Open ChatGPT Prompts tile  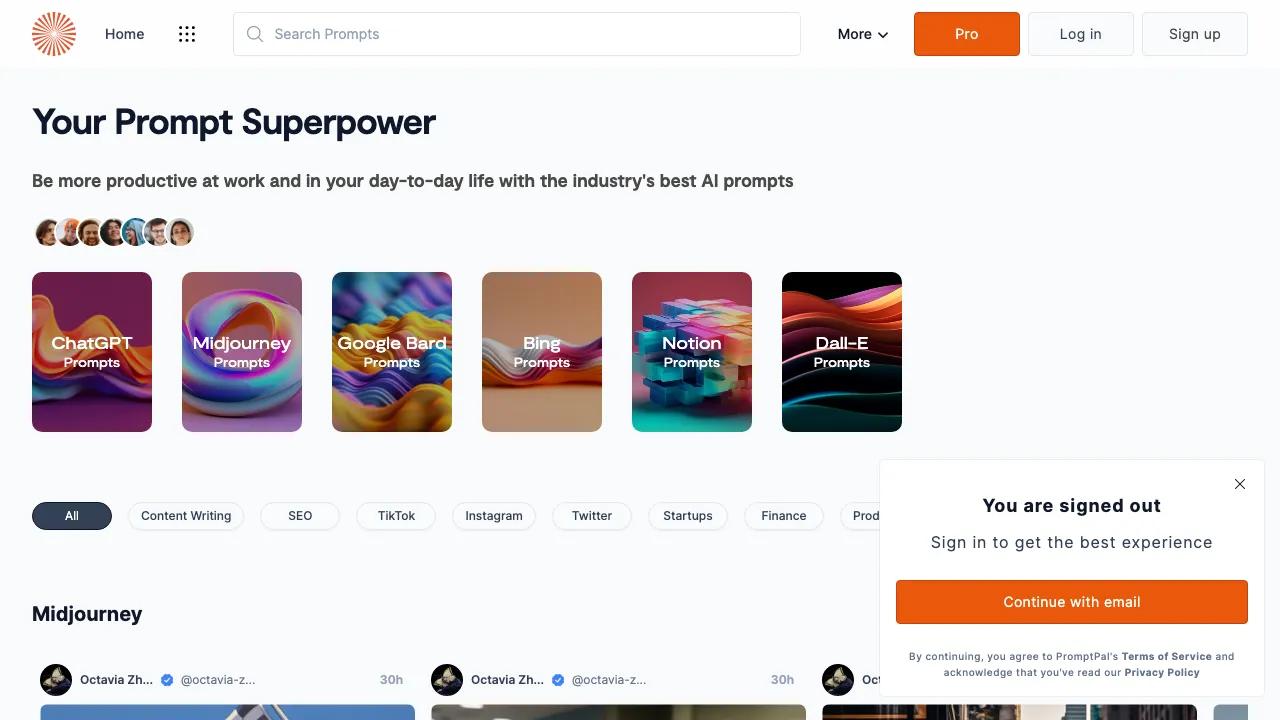coord(92,352)
